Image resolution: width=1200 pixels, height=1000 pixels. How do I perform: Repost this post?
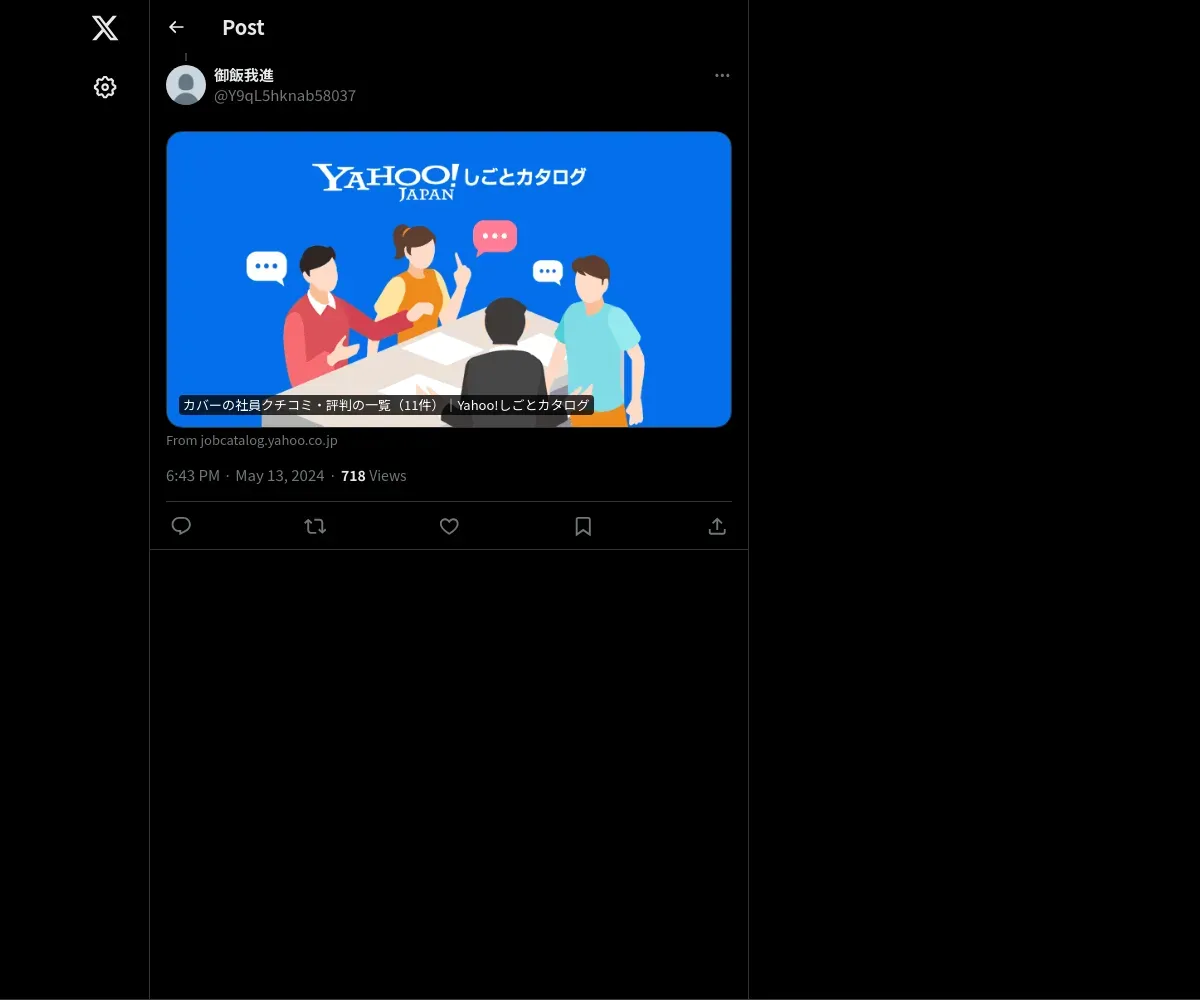point(315,526)
